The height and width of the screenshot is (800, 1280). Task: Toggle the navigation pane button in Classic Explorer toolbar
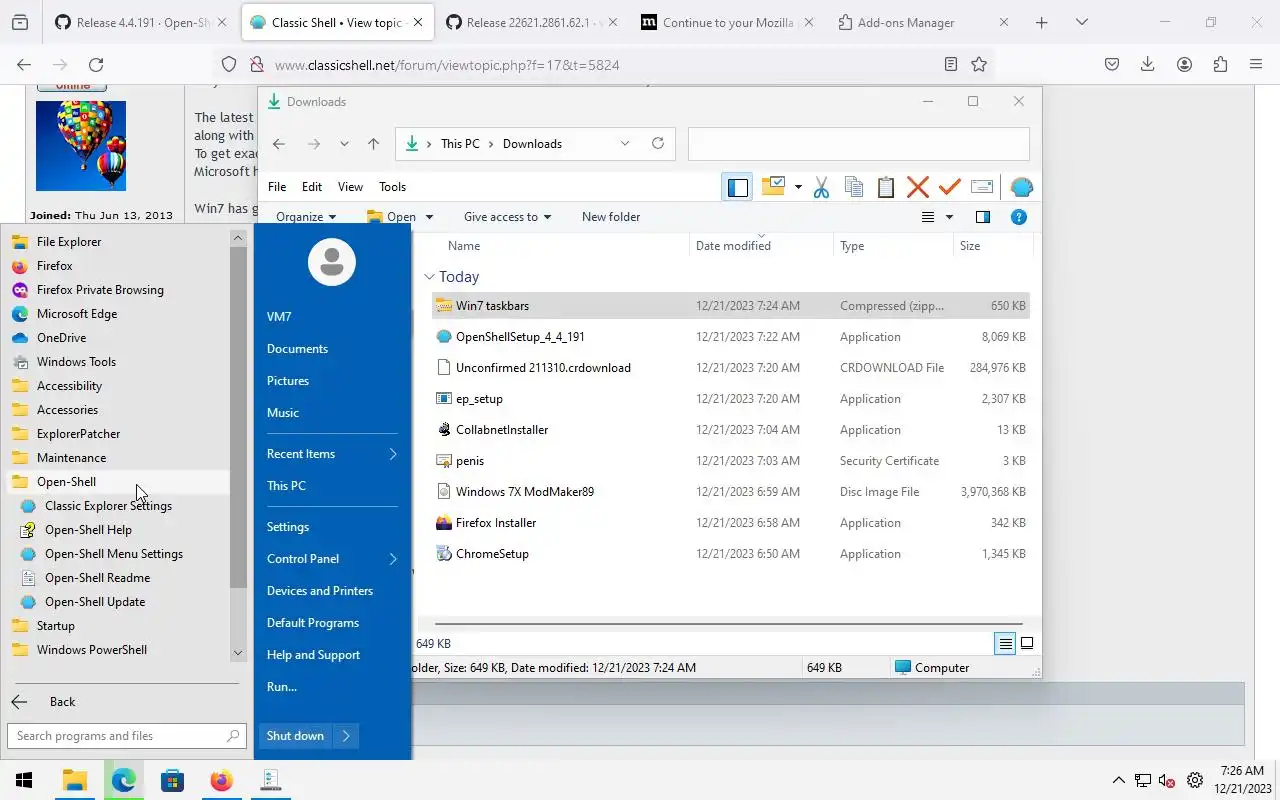tap(738, 187)
